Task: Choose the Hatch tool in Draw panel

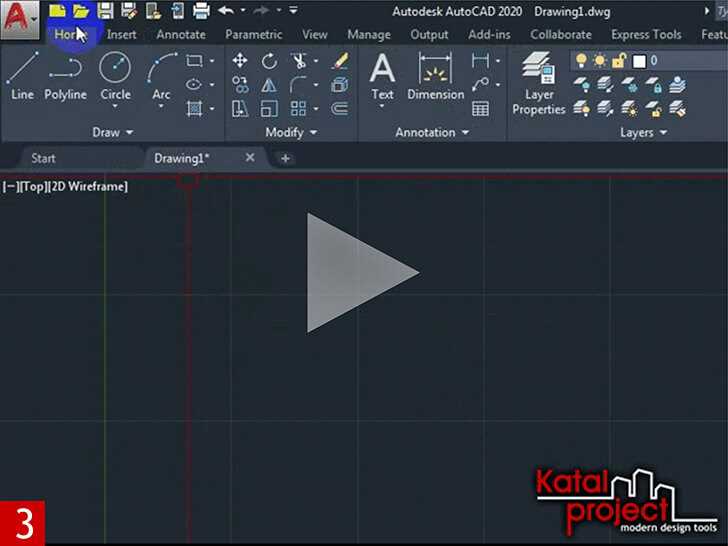Action: (194, 109)
